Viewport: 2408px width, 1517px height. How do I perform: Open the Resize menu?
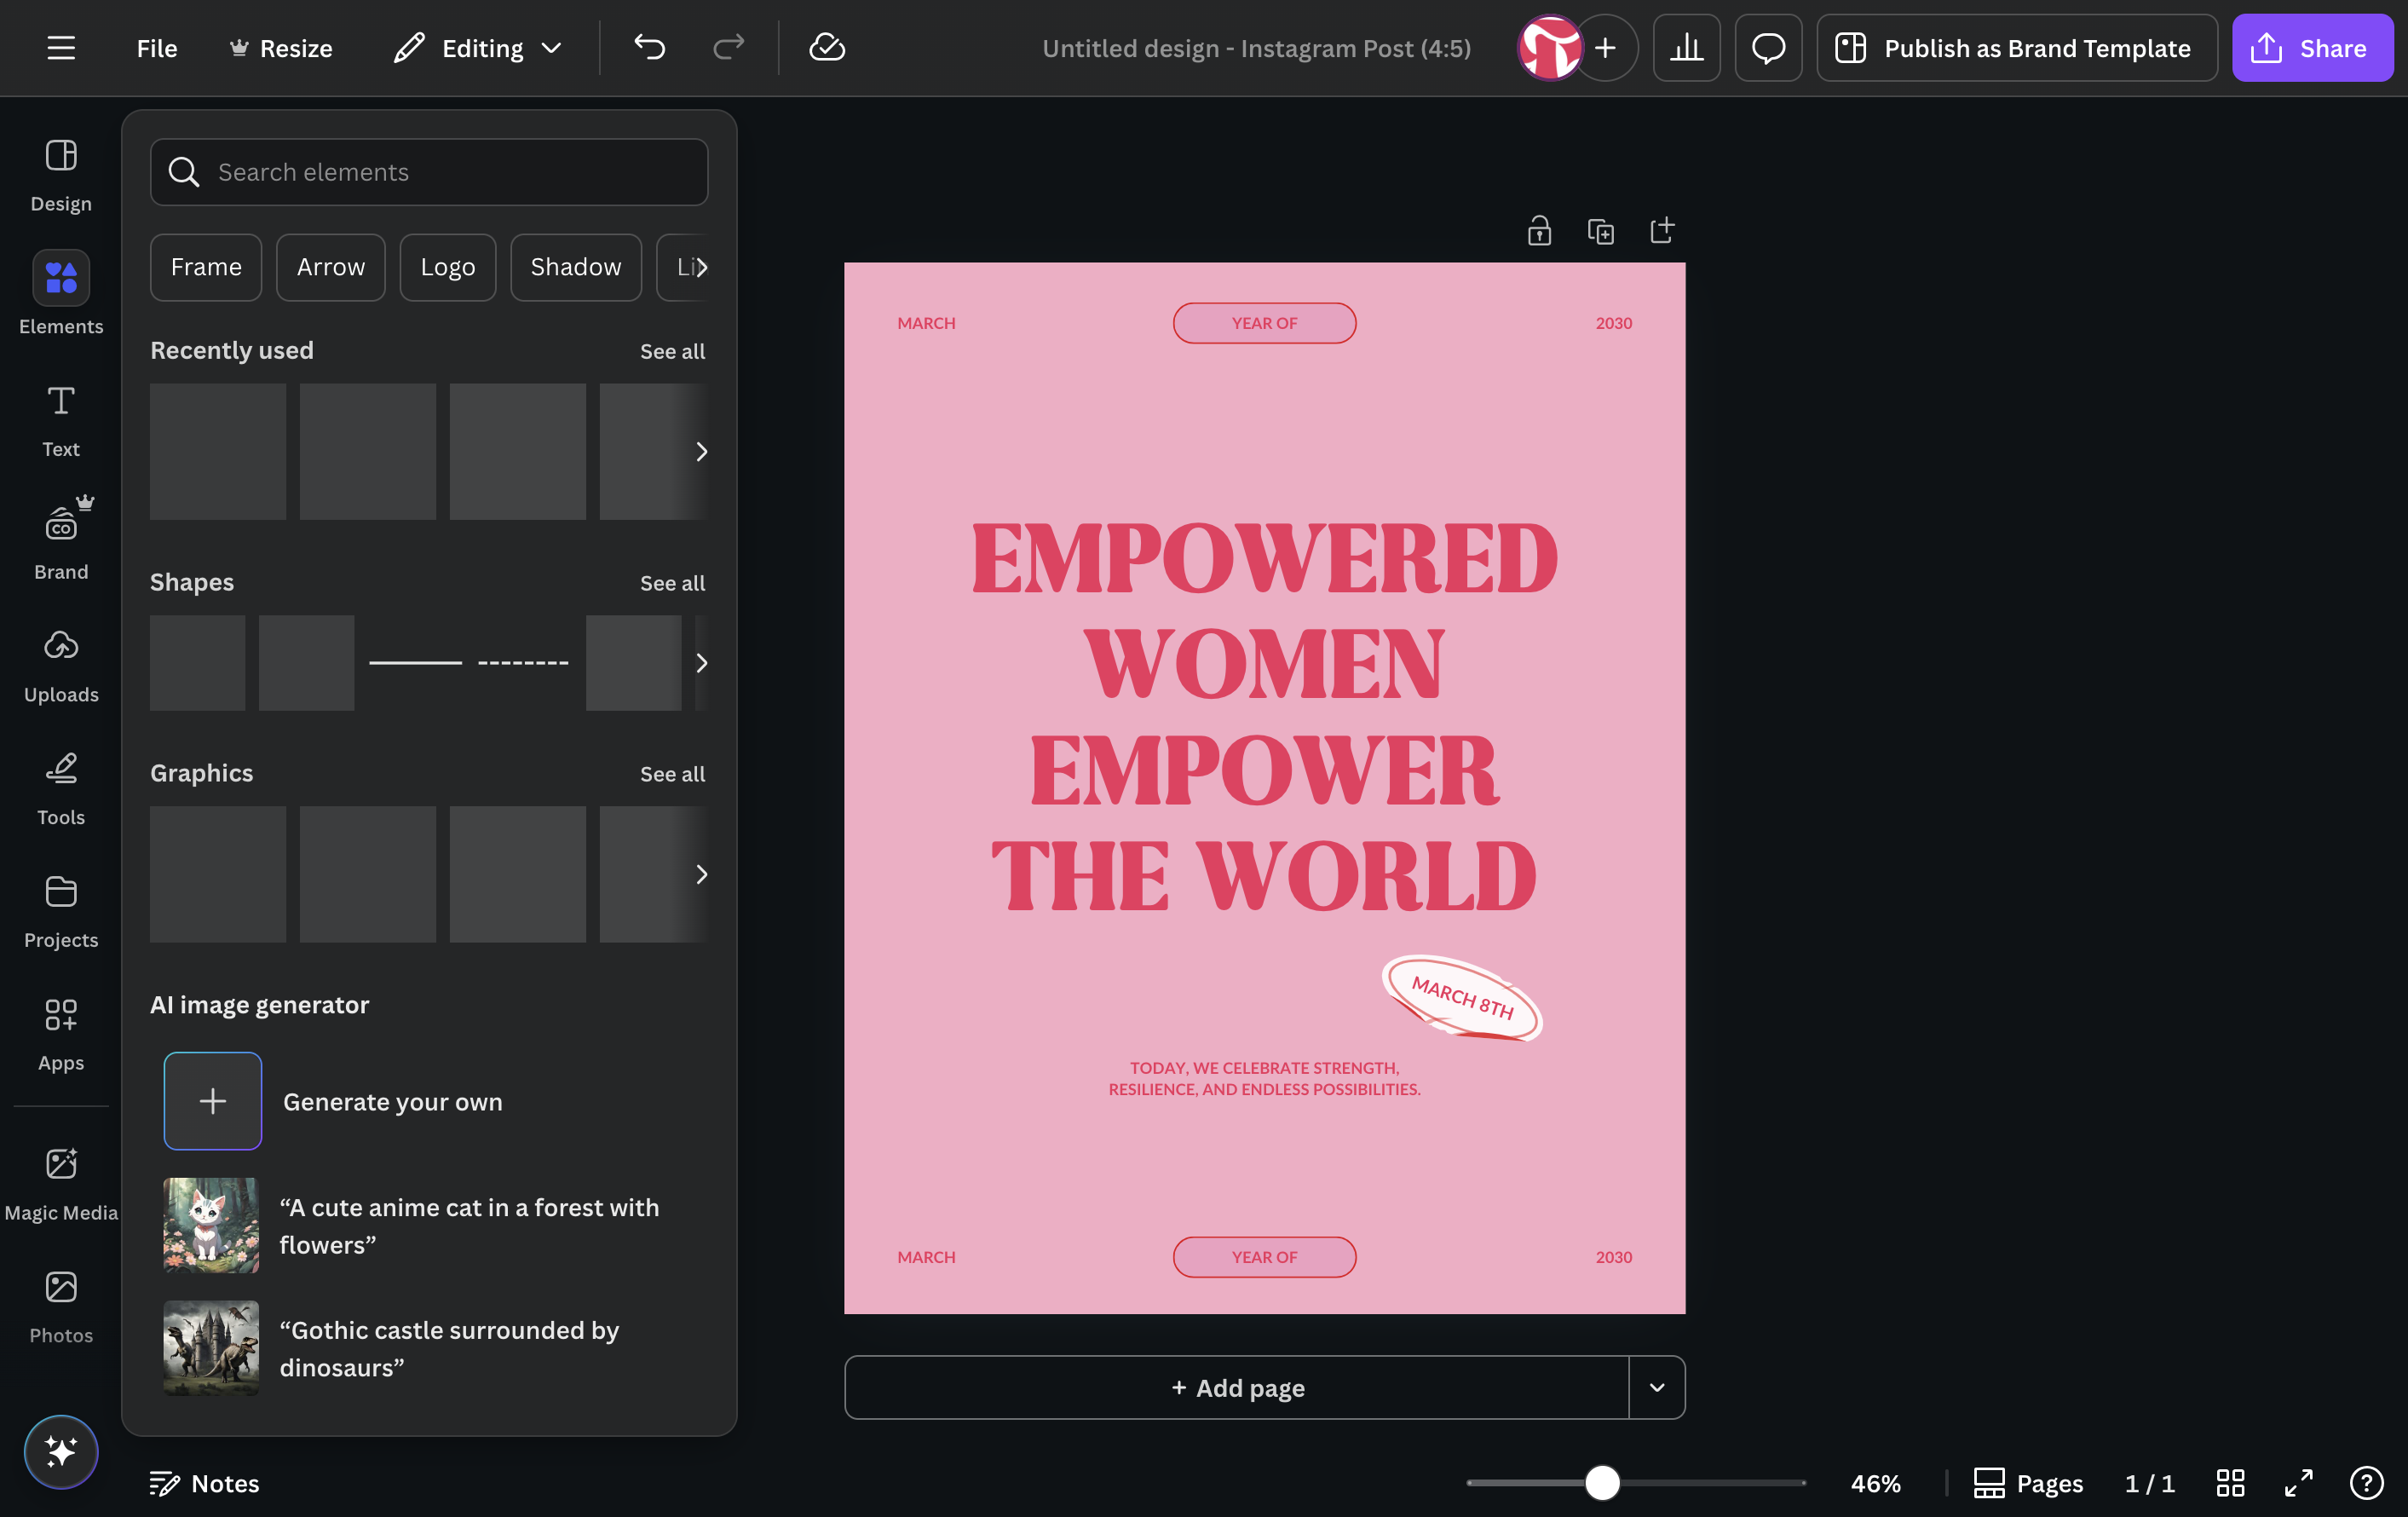[281, 48]
